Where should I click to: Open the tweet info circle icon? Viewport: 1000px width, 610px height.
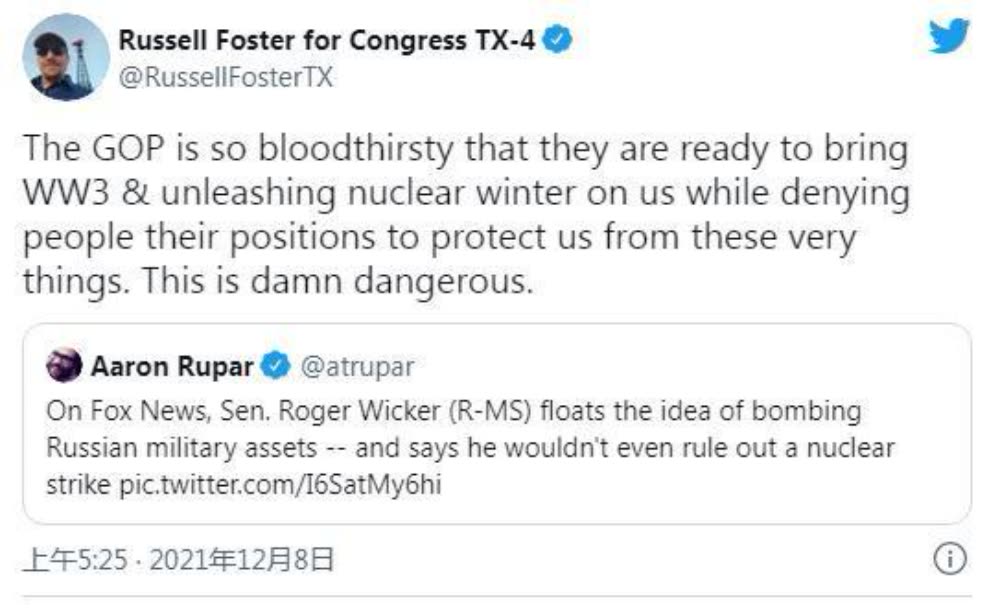949,559
